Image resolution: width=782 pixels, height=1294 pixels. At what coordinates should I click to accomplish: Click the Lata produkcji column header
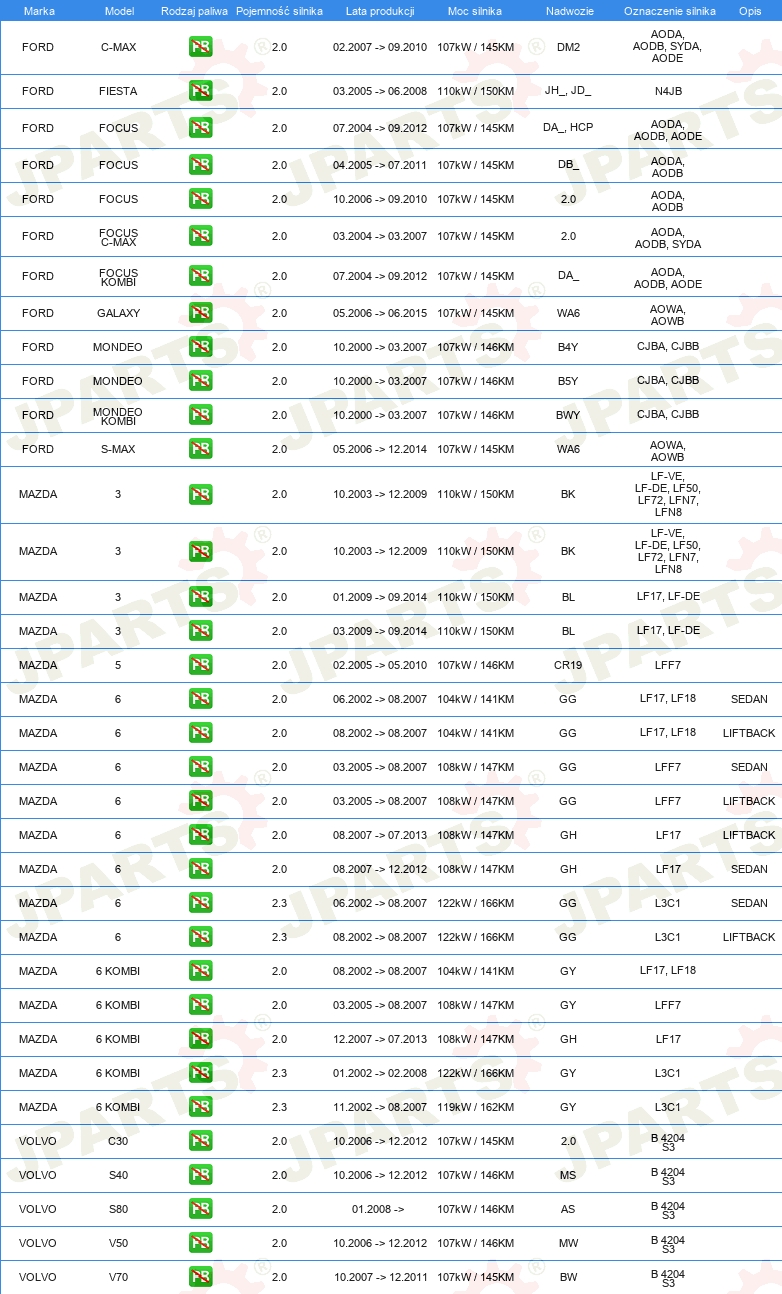point(380,10)
